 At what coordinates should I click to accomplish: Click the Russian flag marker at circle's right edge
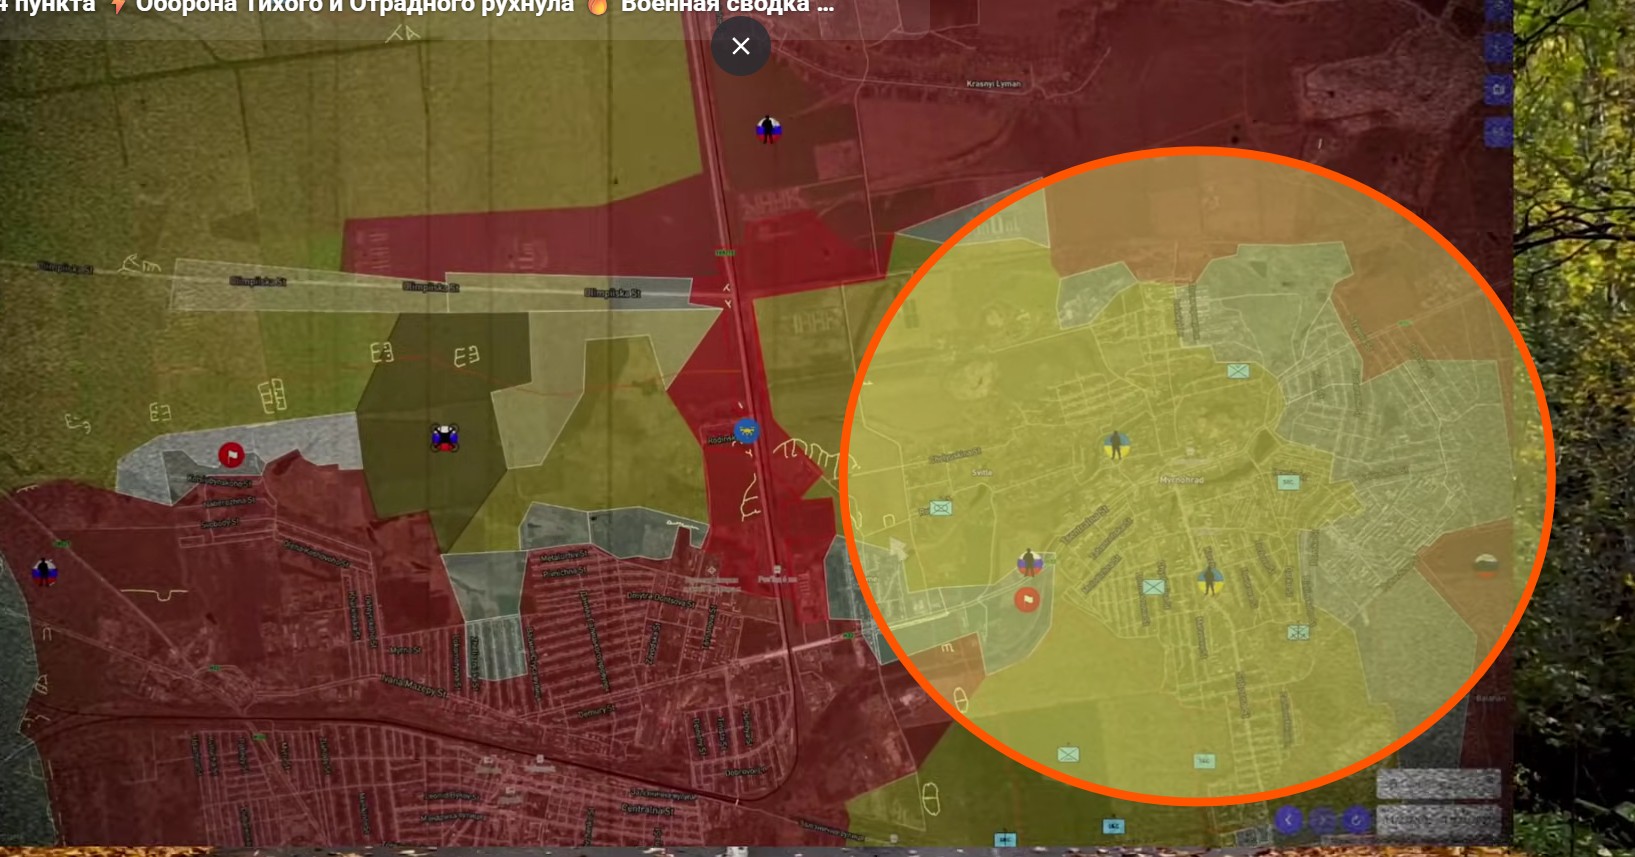pos(1486,566)
